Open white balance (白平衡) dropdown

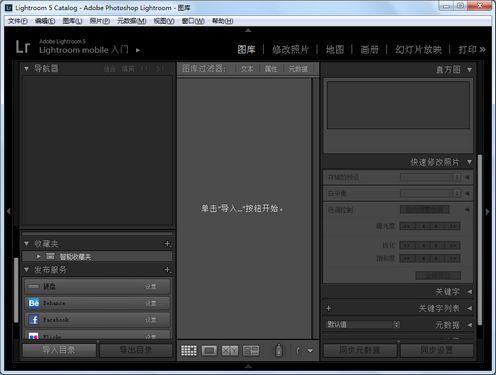point(431,193)
